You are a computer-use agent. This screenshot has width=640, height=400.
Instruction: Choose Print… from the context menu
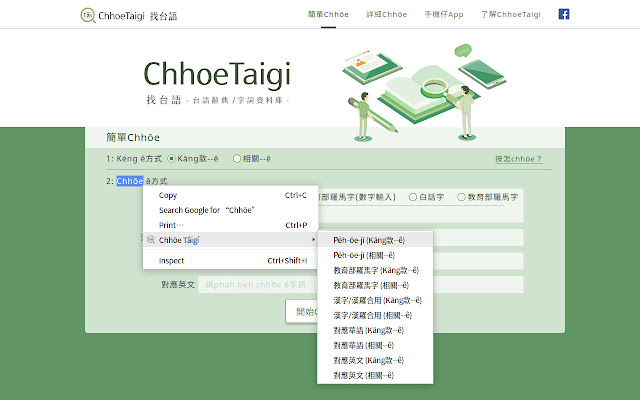coord(231,225)
